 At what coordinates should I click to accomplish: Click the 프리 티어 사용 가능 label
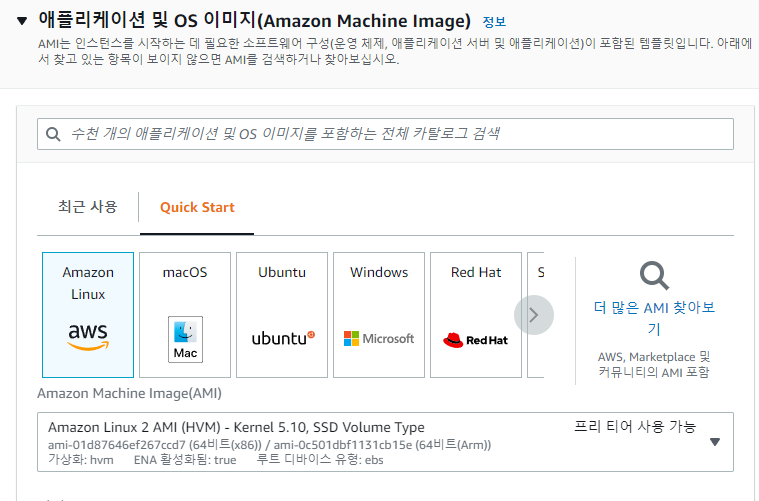[635, 426]
